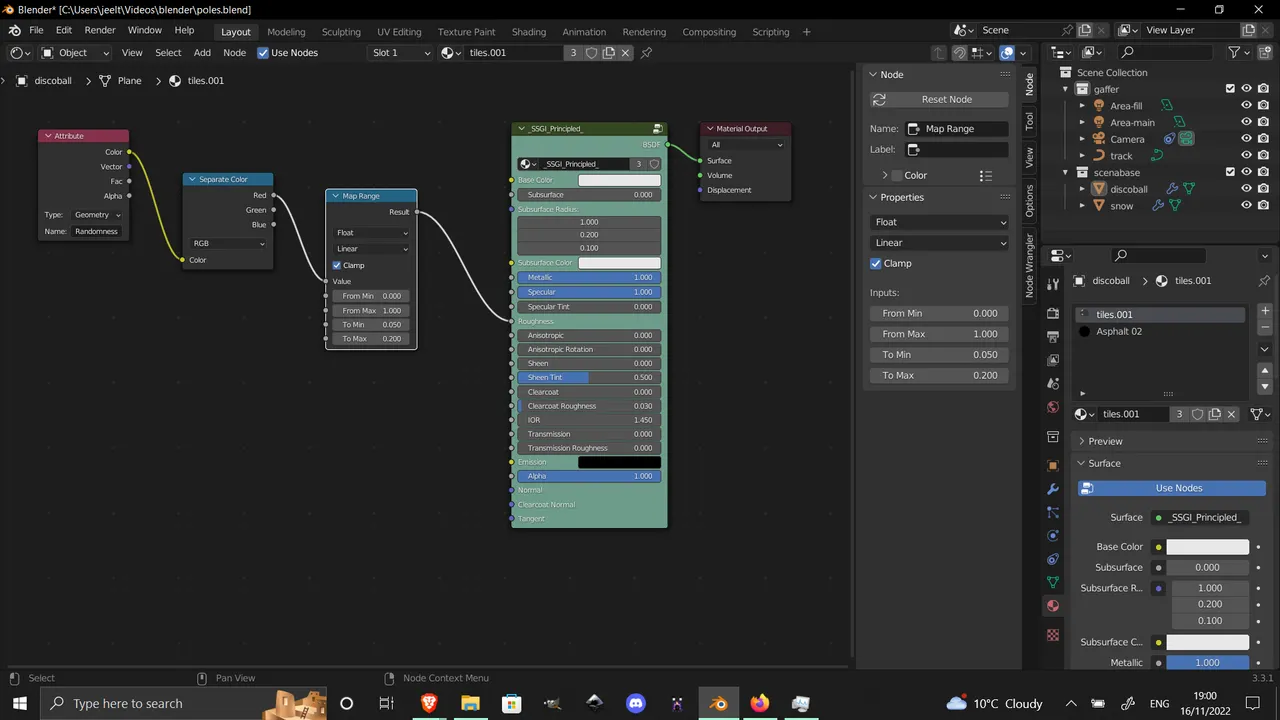Switch to the Compositing workspace tab
1280x720 pixels.
(709, 32)
